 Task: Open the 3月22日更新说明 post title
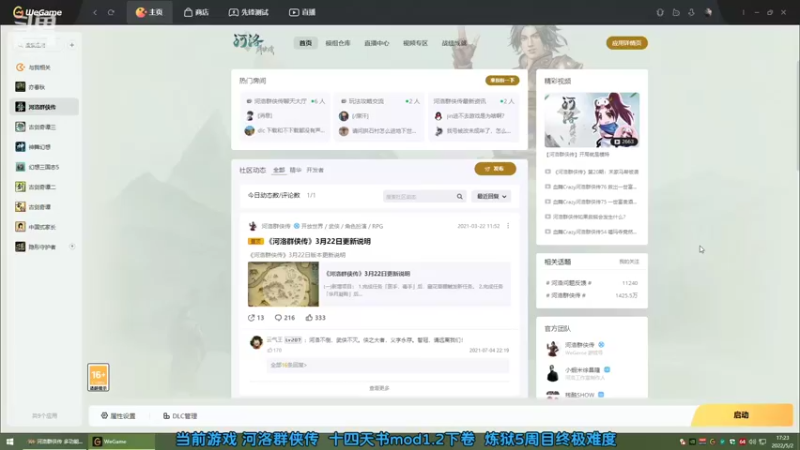(319, 241)
